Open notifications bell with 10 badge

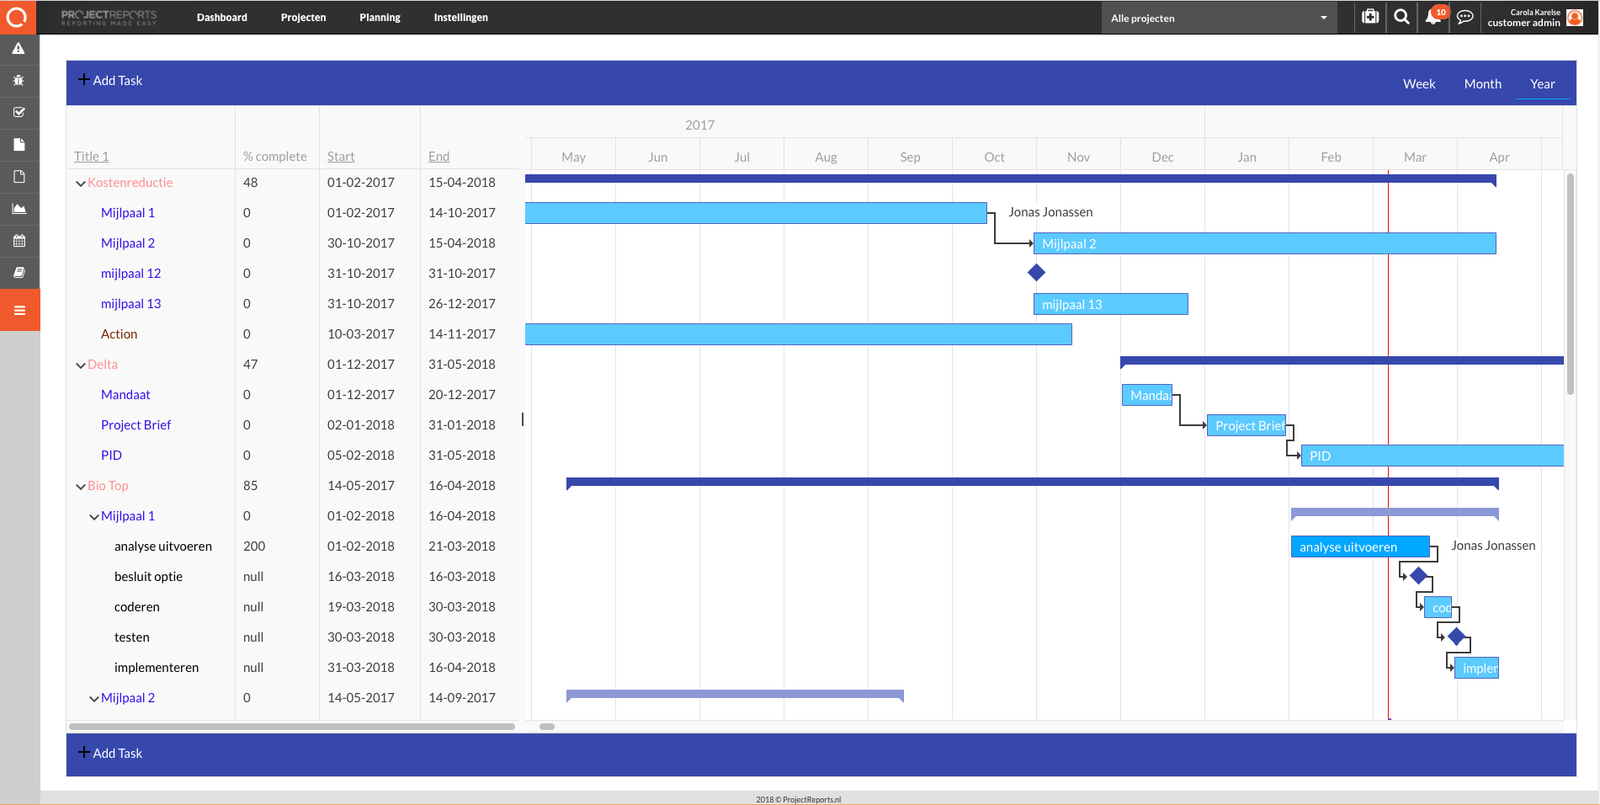[1435, 16]
